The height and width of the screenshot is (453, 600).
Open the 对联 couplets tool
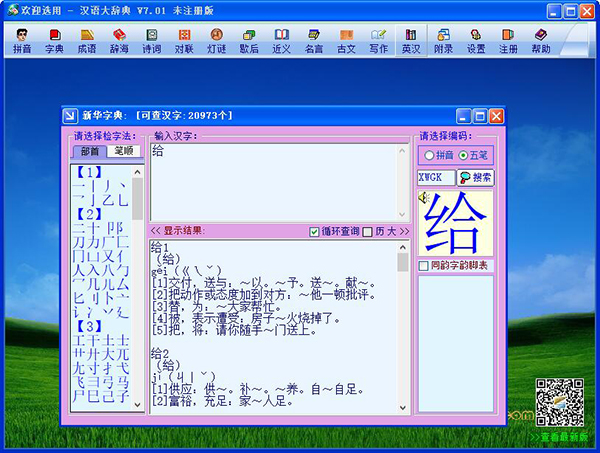coord(184,41)
